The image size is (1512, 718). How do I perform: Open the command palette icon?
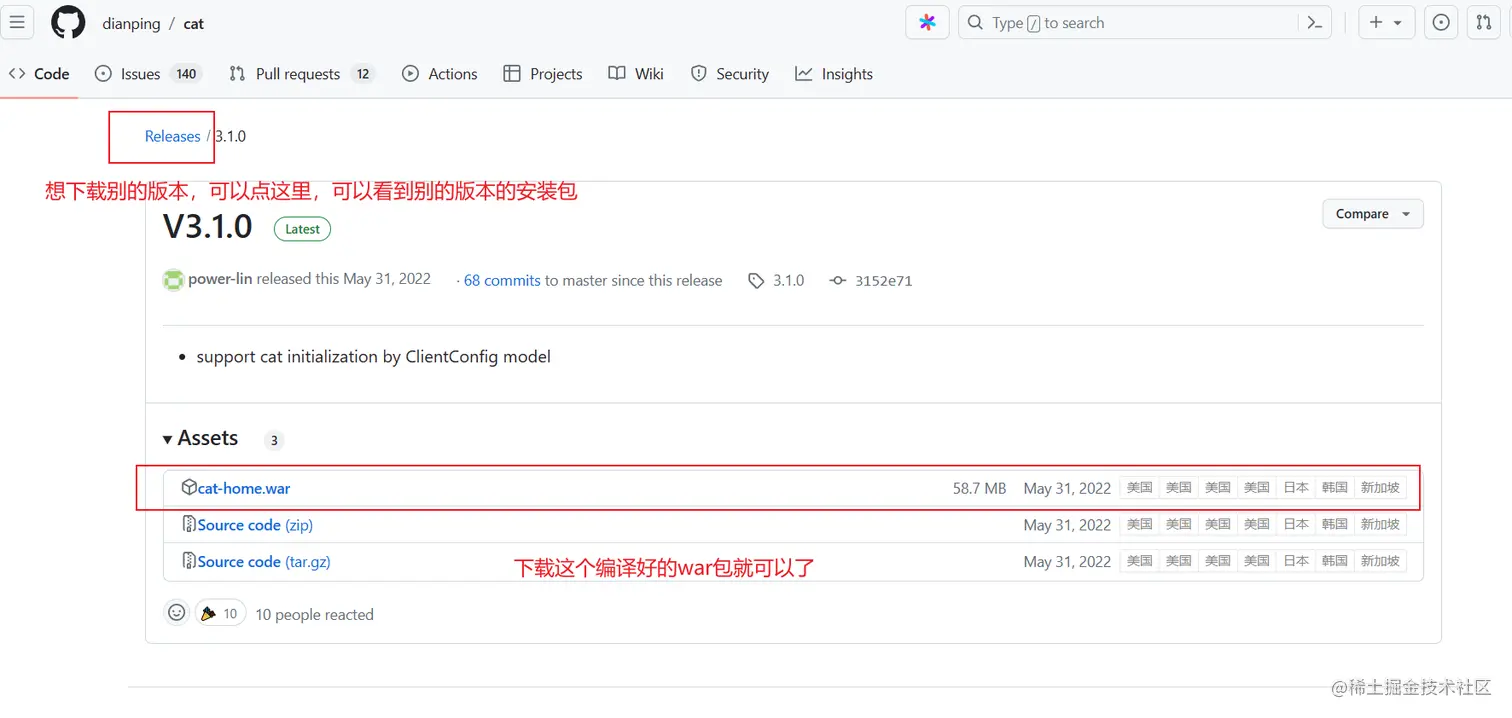click(x=1315, y=22)
